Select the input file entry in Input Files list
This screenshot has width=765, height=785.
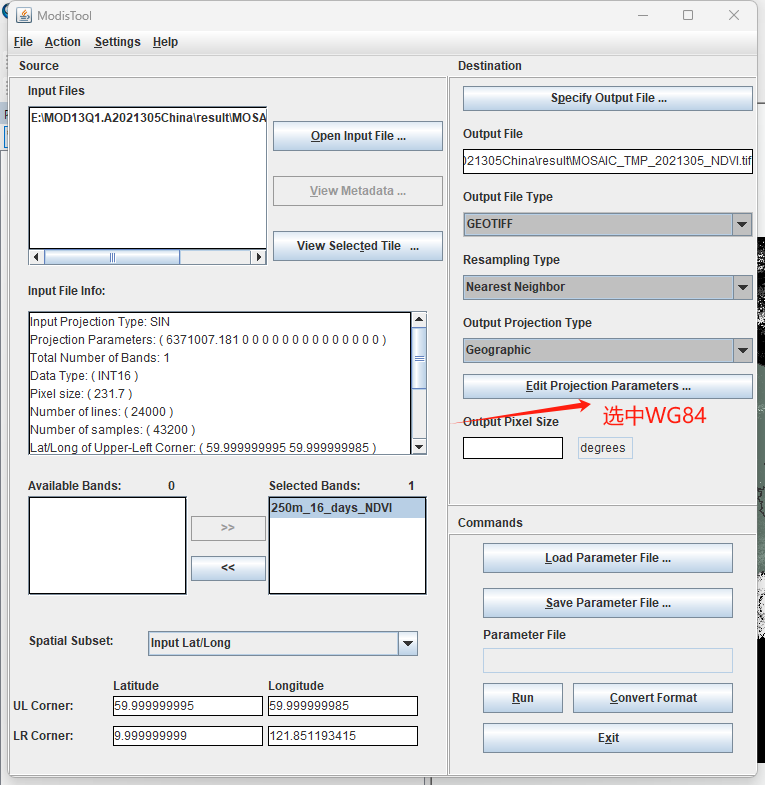(148, 118)
